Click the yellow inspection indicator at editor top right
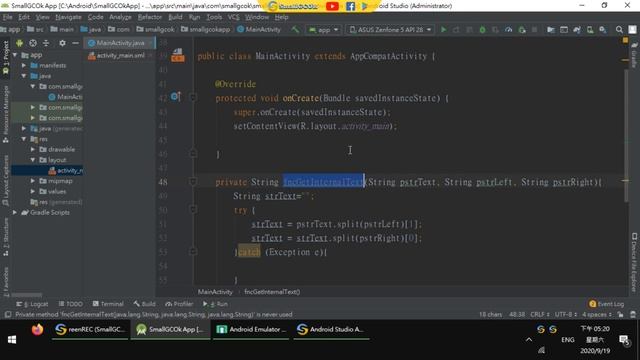 coord(625,40)
